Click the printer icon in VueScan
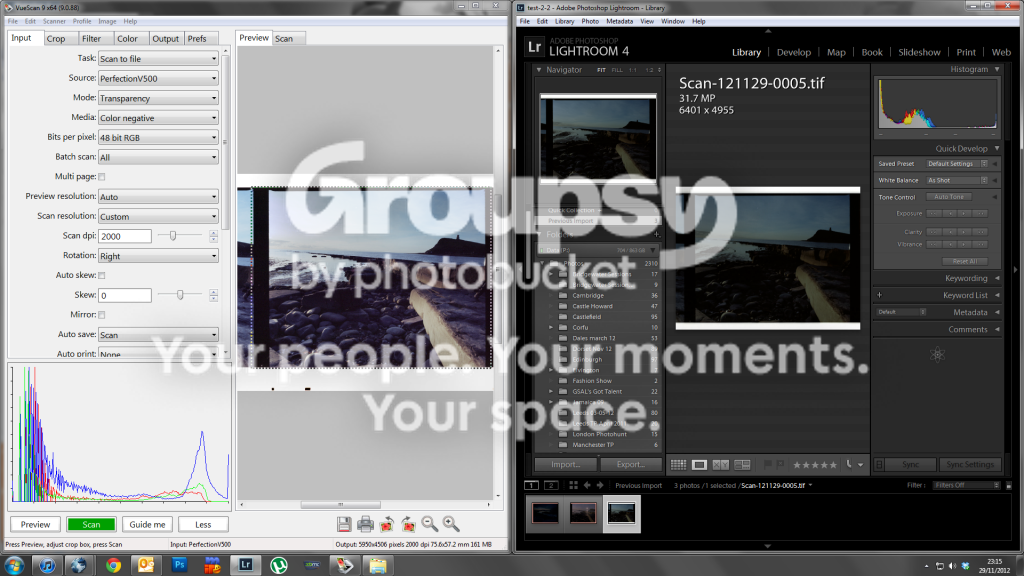 coord(366,524)
